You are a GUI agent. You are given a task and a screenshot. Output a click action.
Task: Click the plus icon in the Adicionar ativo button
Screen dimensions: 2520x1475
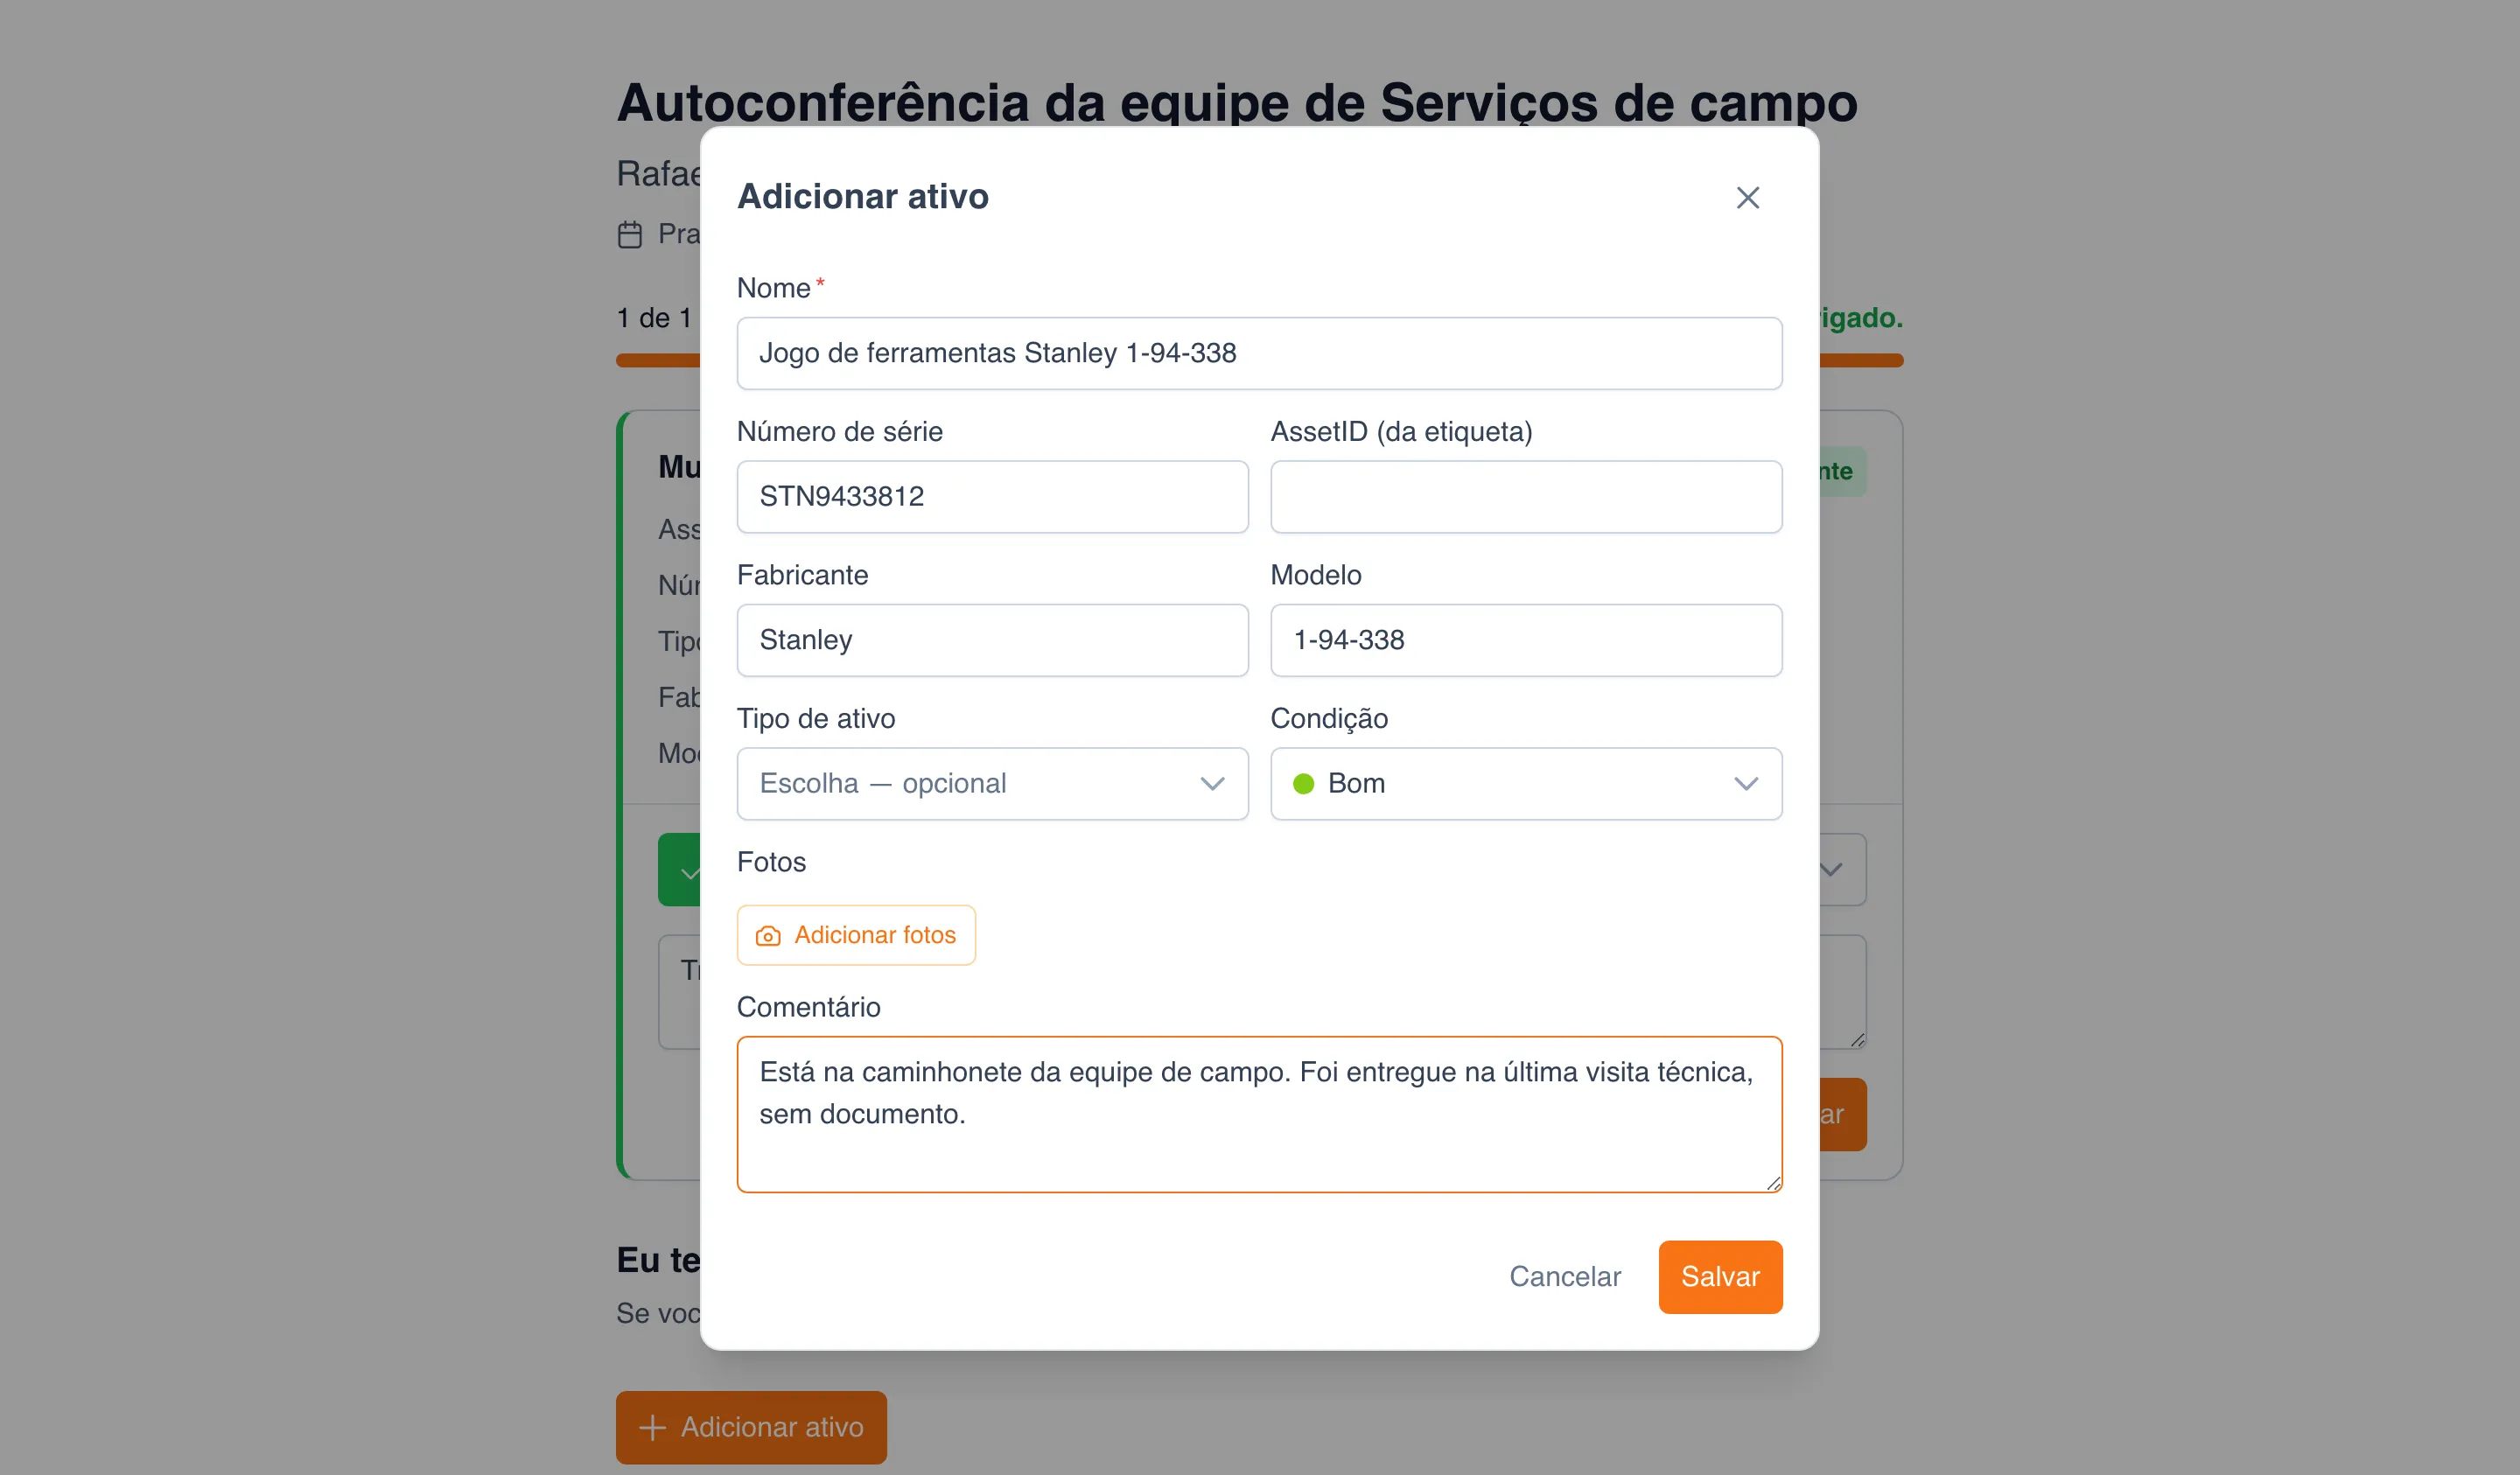[x=652, y=1427]
